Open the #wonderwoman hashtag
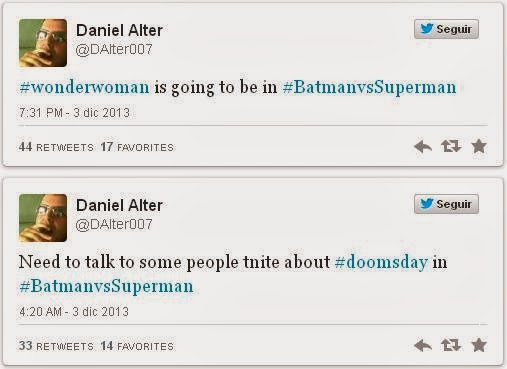The image size is (507, 369). point(85,87)
